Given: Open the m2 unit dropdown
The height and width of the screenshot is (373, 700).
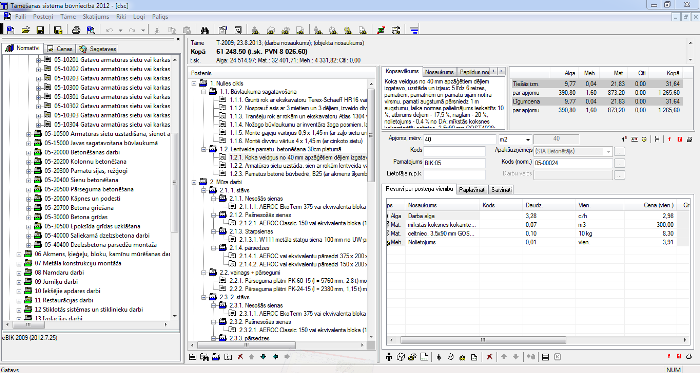Looking at the screenshot, I should click(x=528, y=140).
